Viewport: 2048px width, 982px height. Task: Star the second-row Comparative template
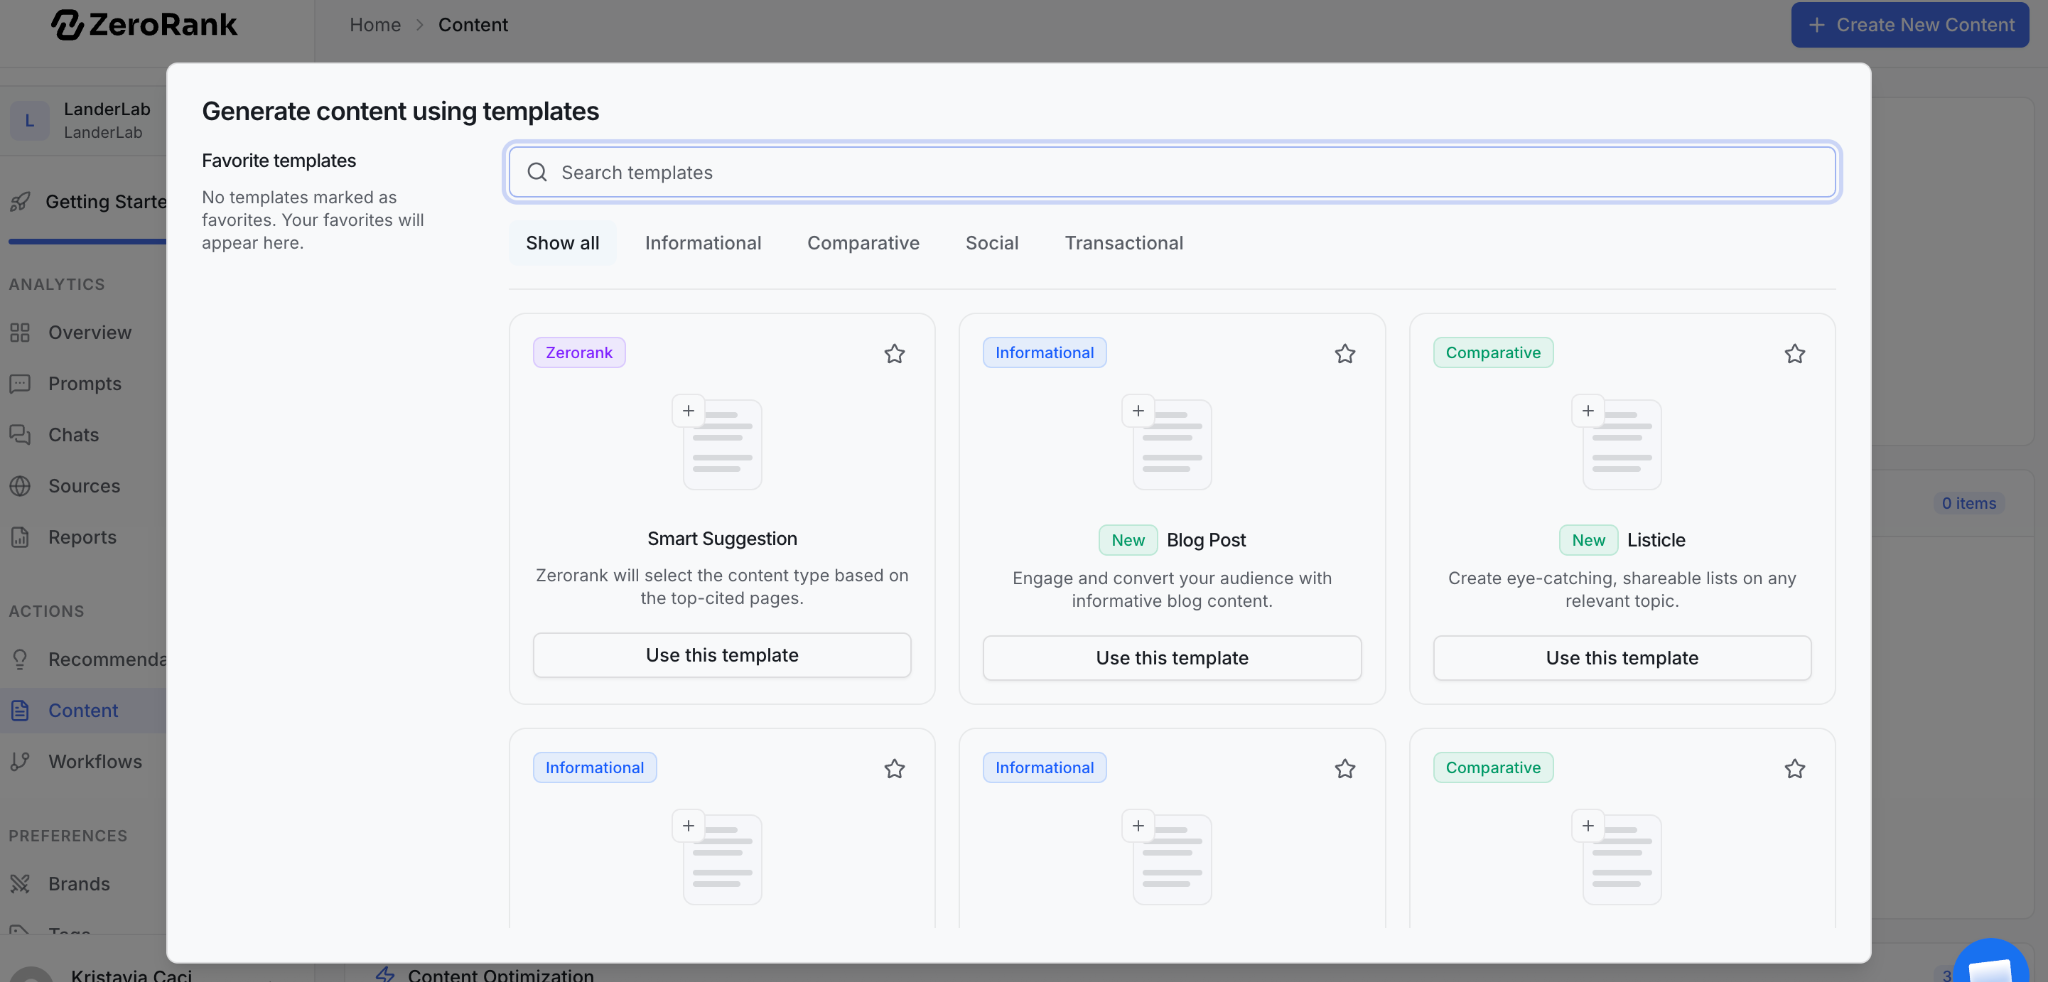(x=1795, y=769)
